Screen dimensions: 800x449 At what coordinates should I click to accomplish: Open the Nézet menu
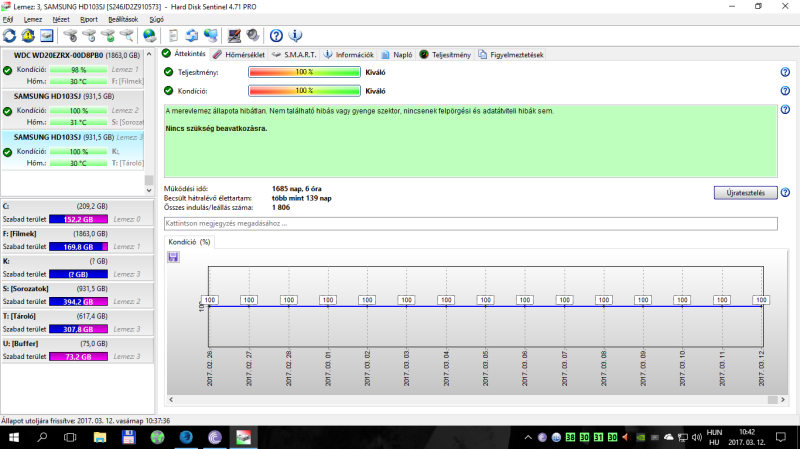click(x=61, y=19)
